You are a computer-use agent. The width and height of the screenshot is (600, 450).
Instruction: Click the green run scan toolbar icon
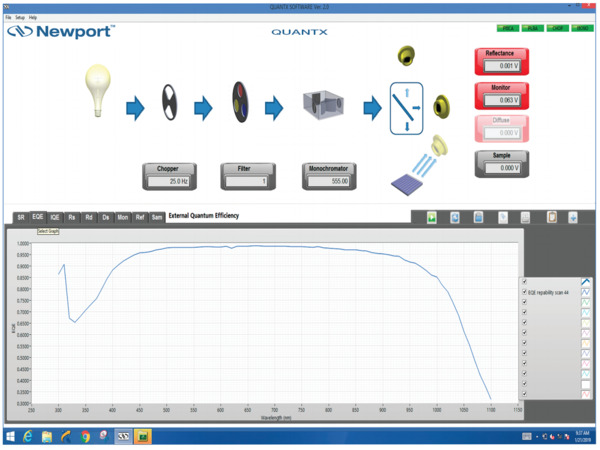(432, 217)
